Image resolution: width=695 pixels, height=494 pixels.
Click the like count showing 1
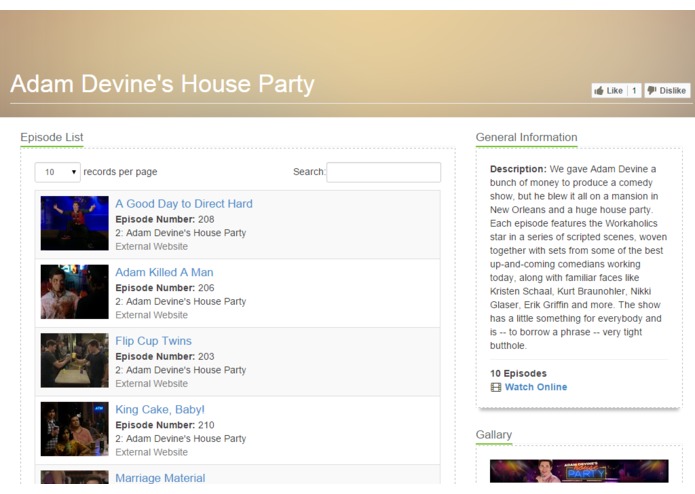635,90
